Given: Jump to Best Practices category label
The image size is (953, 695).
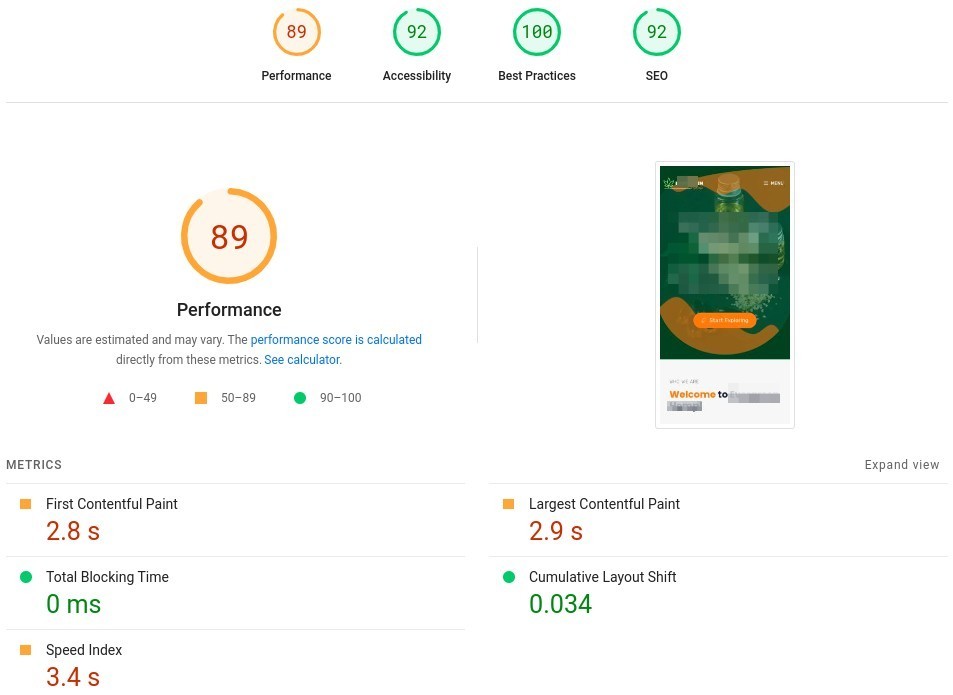Looking at the screenshot, I should click(x=537, y=76).
